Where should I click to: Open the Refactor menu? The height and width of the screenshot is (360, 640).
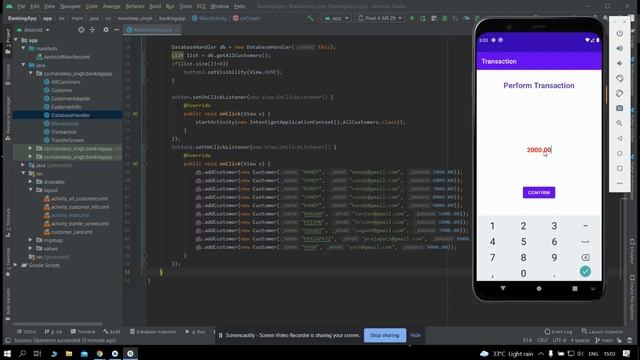pyautogui.click(x=135, y=7)
